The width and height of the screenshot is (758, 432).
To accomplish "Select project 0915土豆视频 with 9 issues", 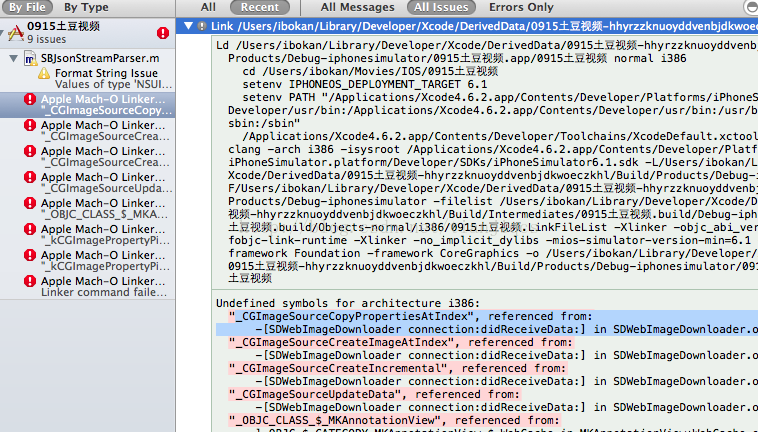I will (87, 32).
